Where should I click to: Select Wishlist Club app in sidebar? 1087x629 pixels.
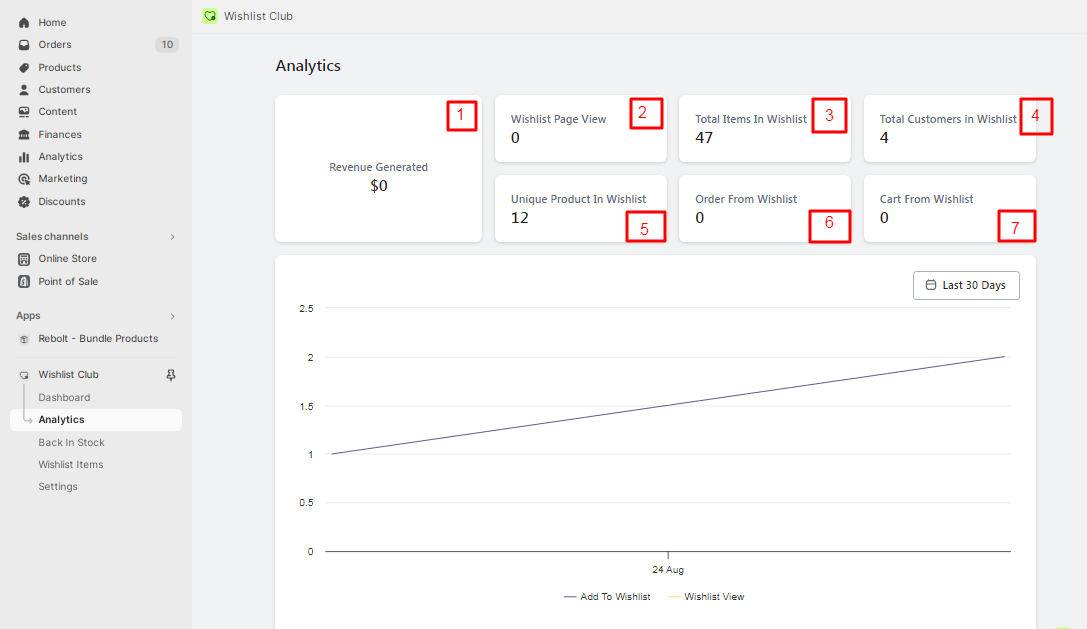tap(68, 374)
